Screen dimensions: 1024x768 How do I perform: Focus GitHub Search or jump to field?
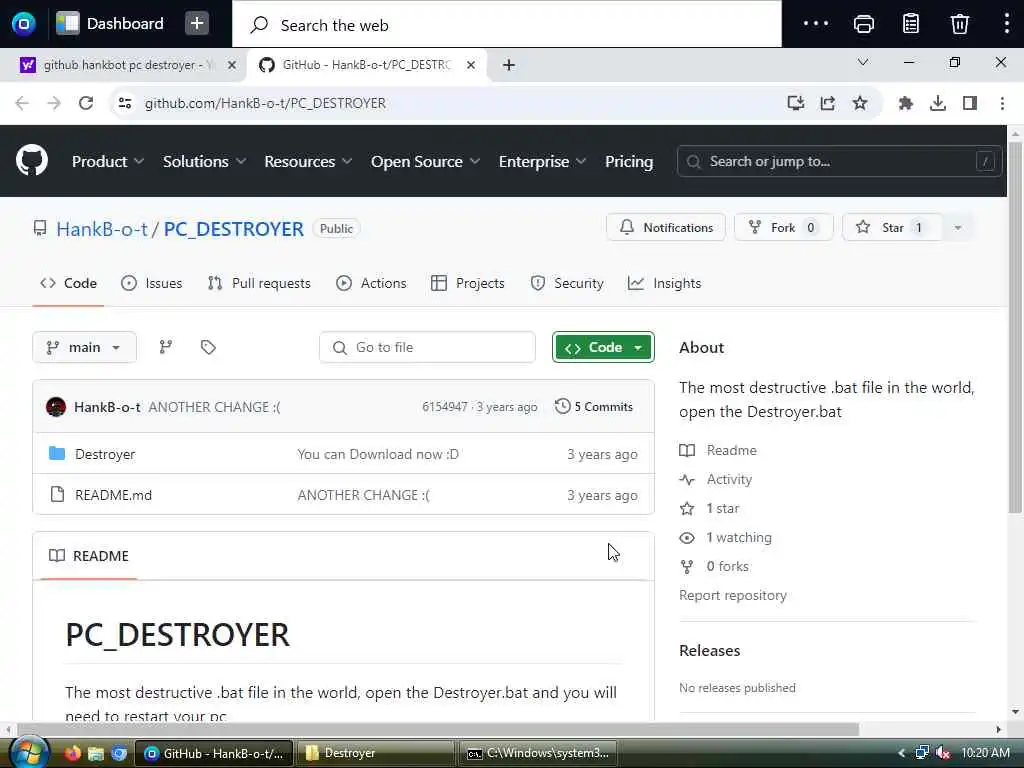(x=839, y=161)
